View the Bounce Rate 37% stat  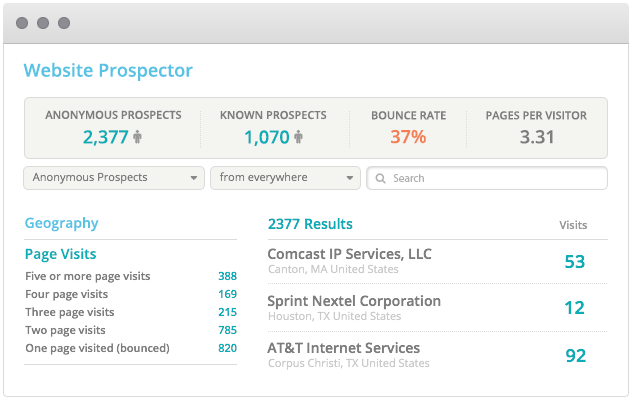click(408, 127)
